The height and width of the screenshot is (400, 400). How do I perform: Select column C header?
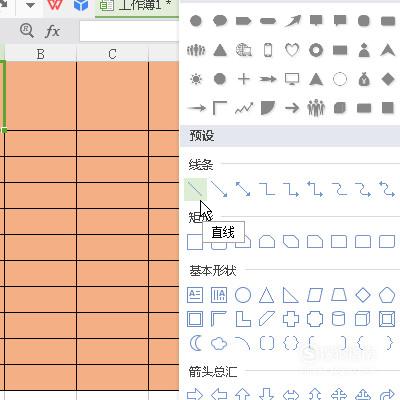coord(113,54)
